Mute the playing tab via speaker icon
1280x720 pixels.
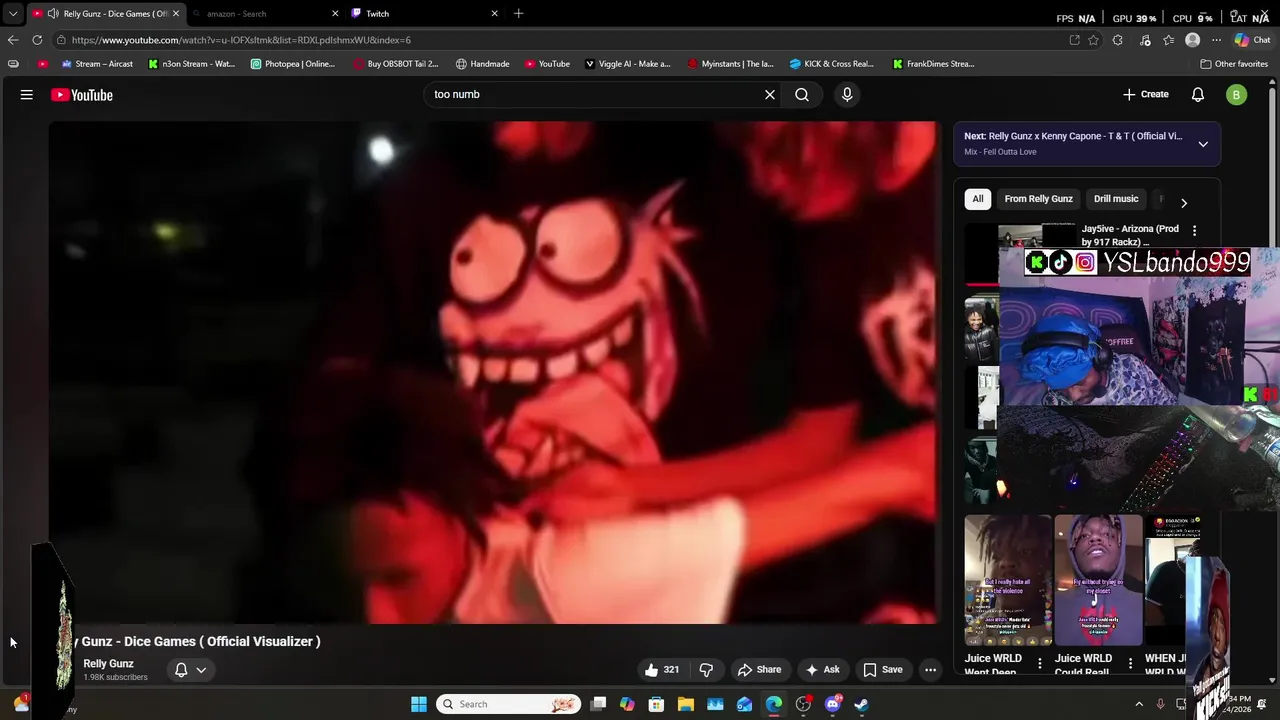(x=53, y=14)
